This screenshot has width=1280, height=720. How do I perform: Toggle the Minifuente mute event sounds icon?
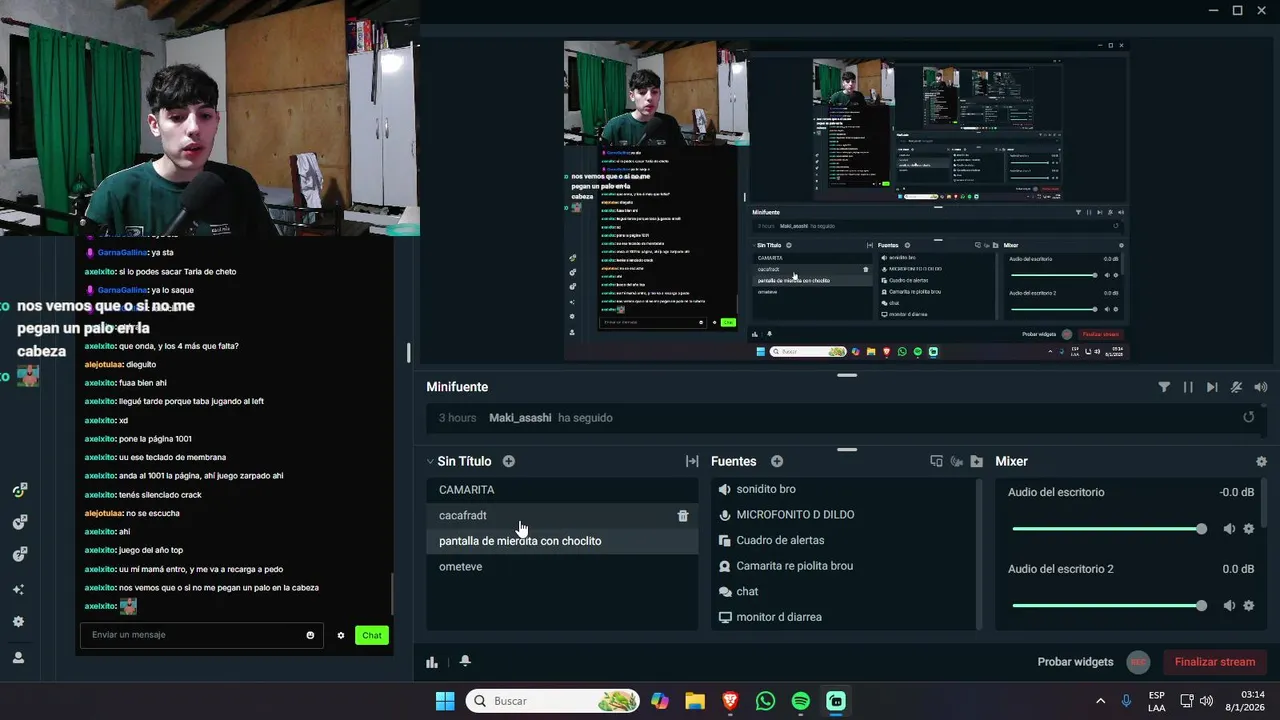coord(1236,387)
